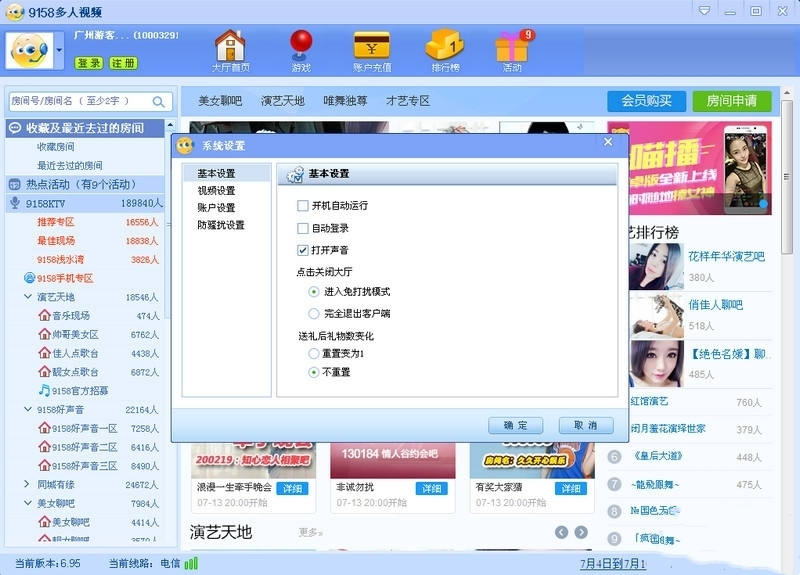The width and height of the screenshot is (800, 575).
Task: Switch to 美女聊吧 tab
Action: click(220, 101)
